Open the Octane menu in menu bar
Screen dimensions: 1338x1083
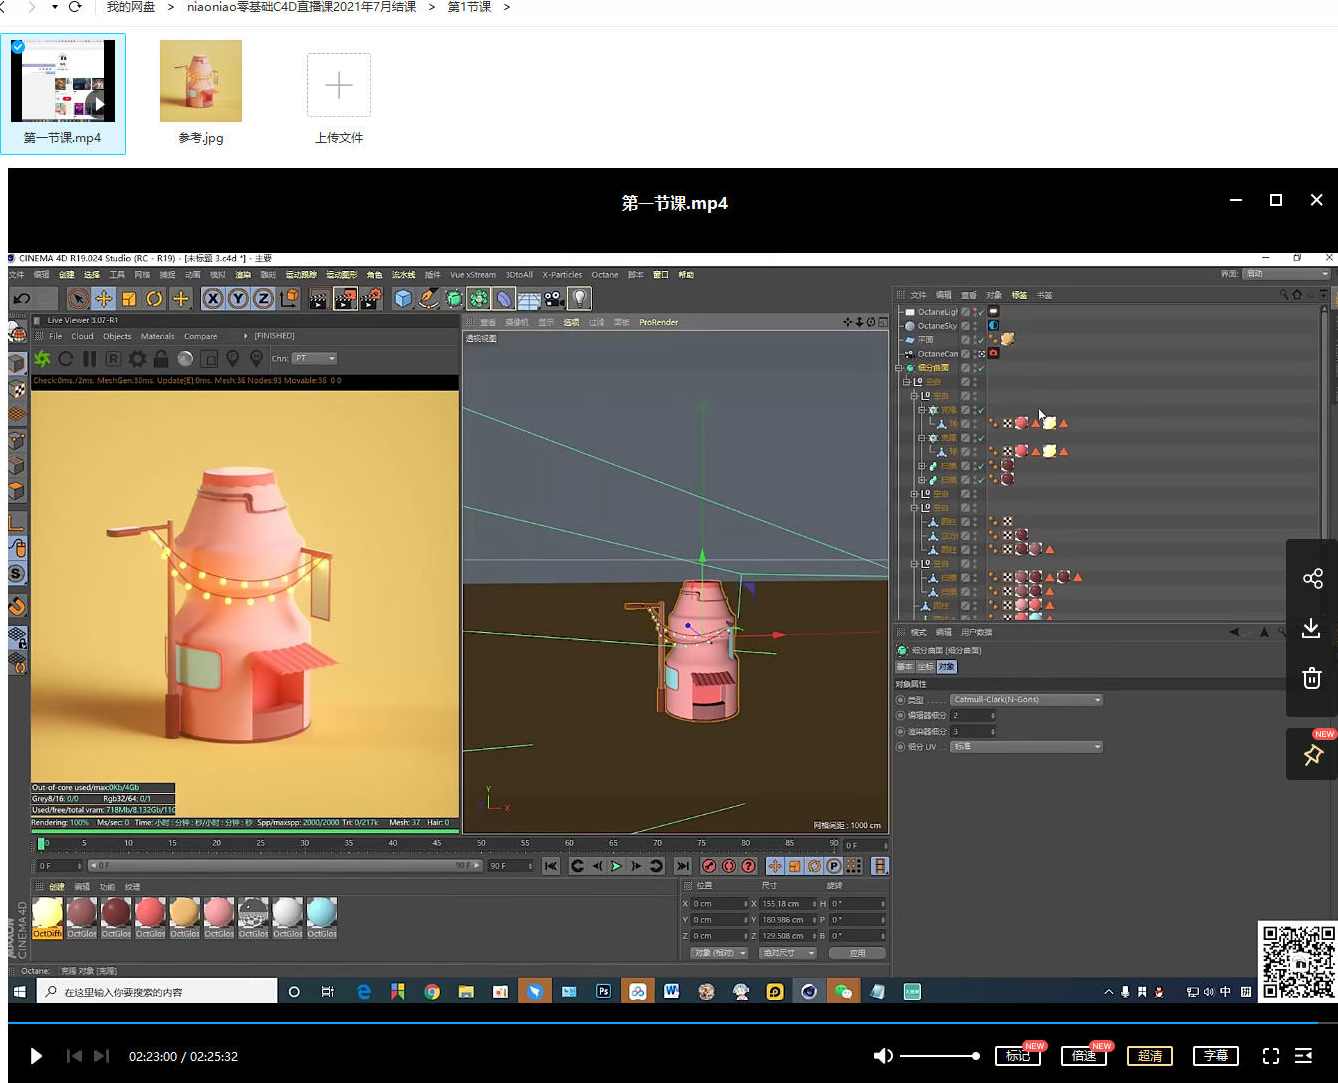pyautogui.click(x=604, y=275)
